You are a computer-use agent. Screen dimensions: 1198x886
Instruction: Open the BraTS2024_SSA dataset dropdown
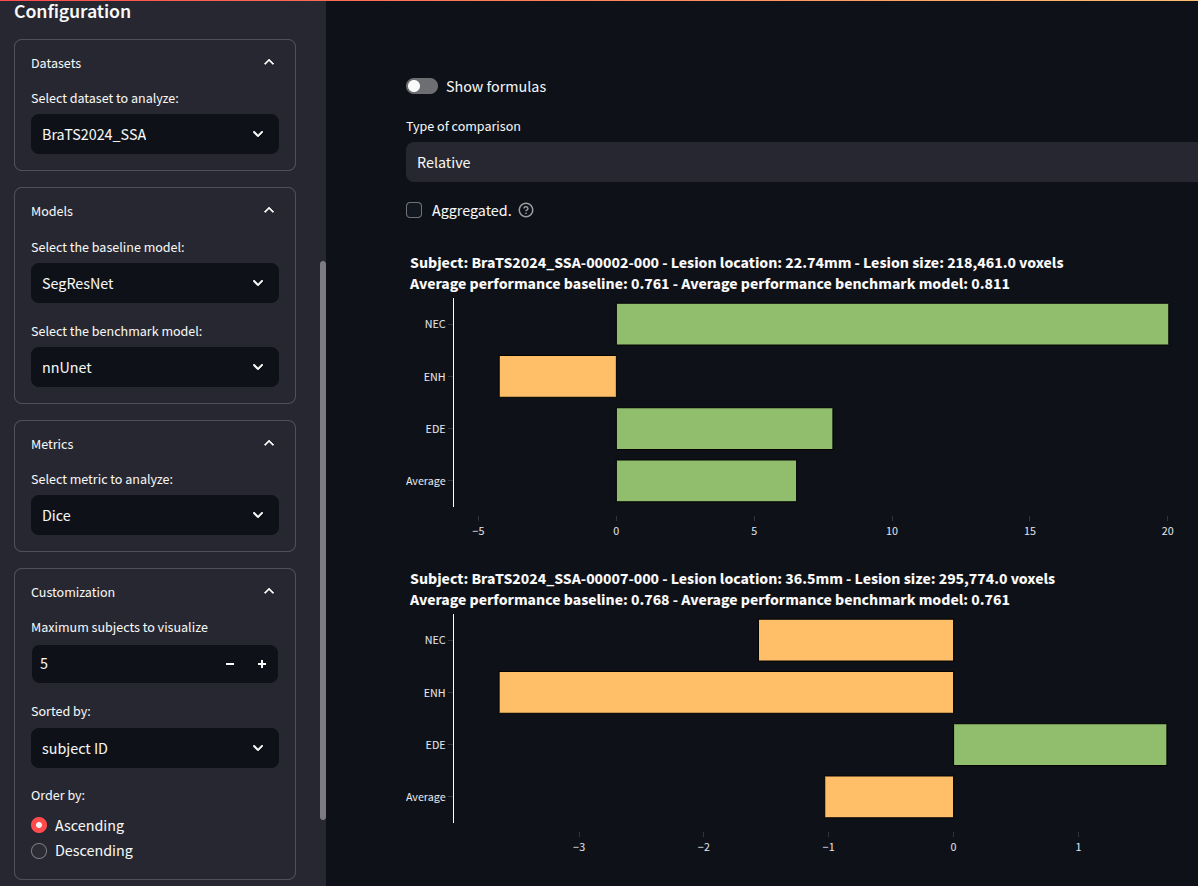tap(155, 134)
